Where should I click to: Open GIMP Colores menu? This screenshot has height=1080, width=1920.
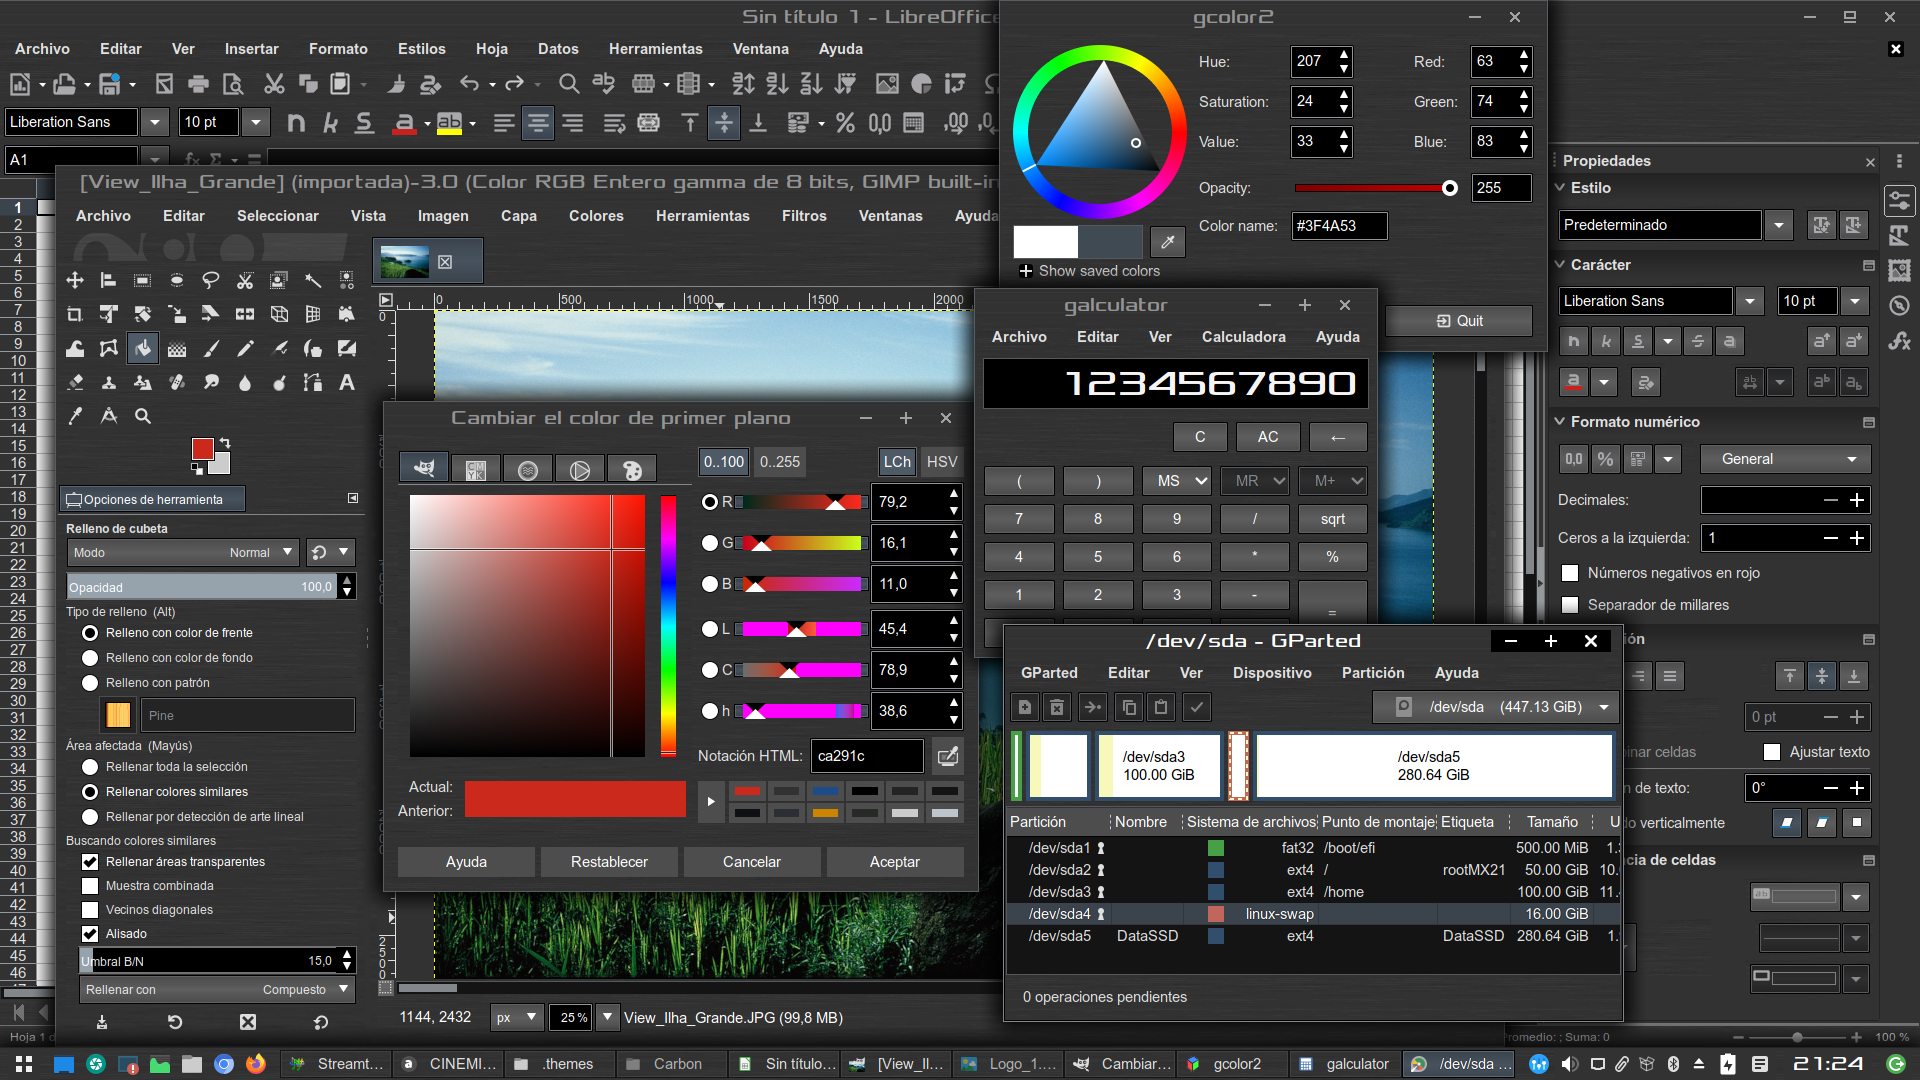(596, 216)
